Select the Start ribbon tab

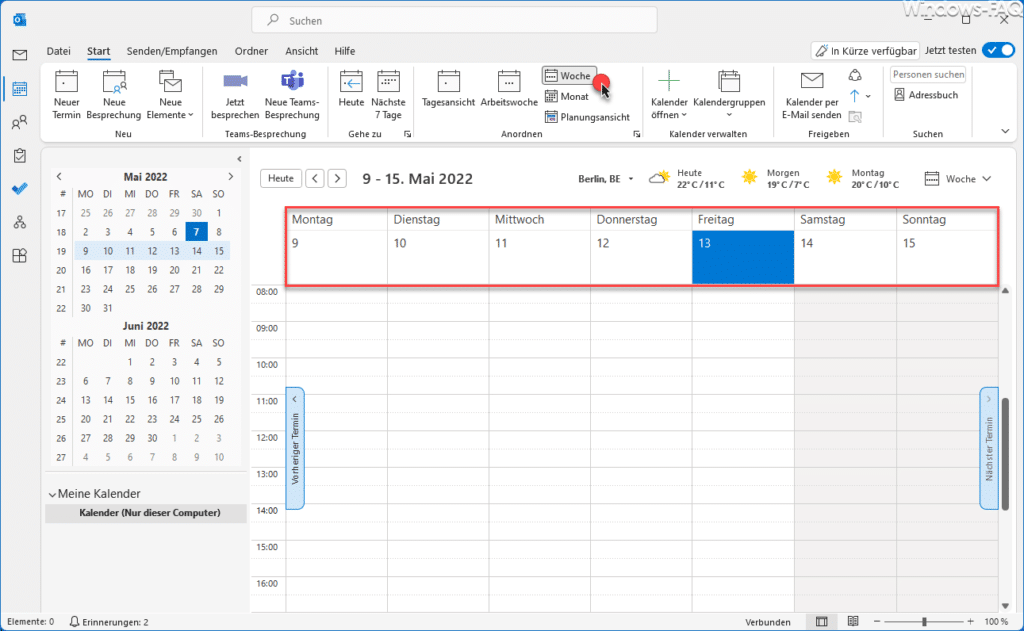(99, 51)
